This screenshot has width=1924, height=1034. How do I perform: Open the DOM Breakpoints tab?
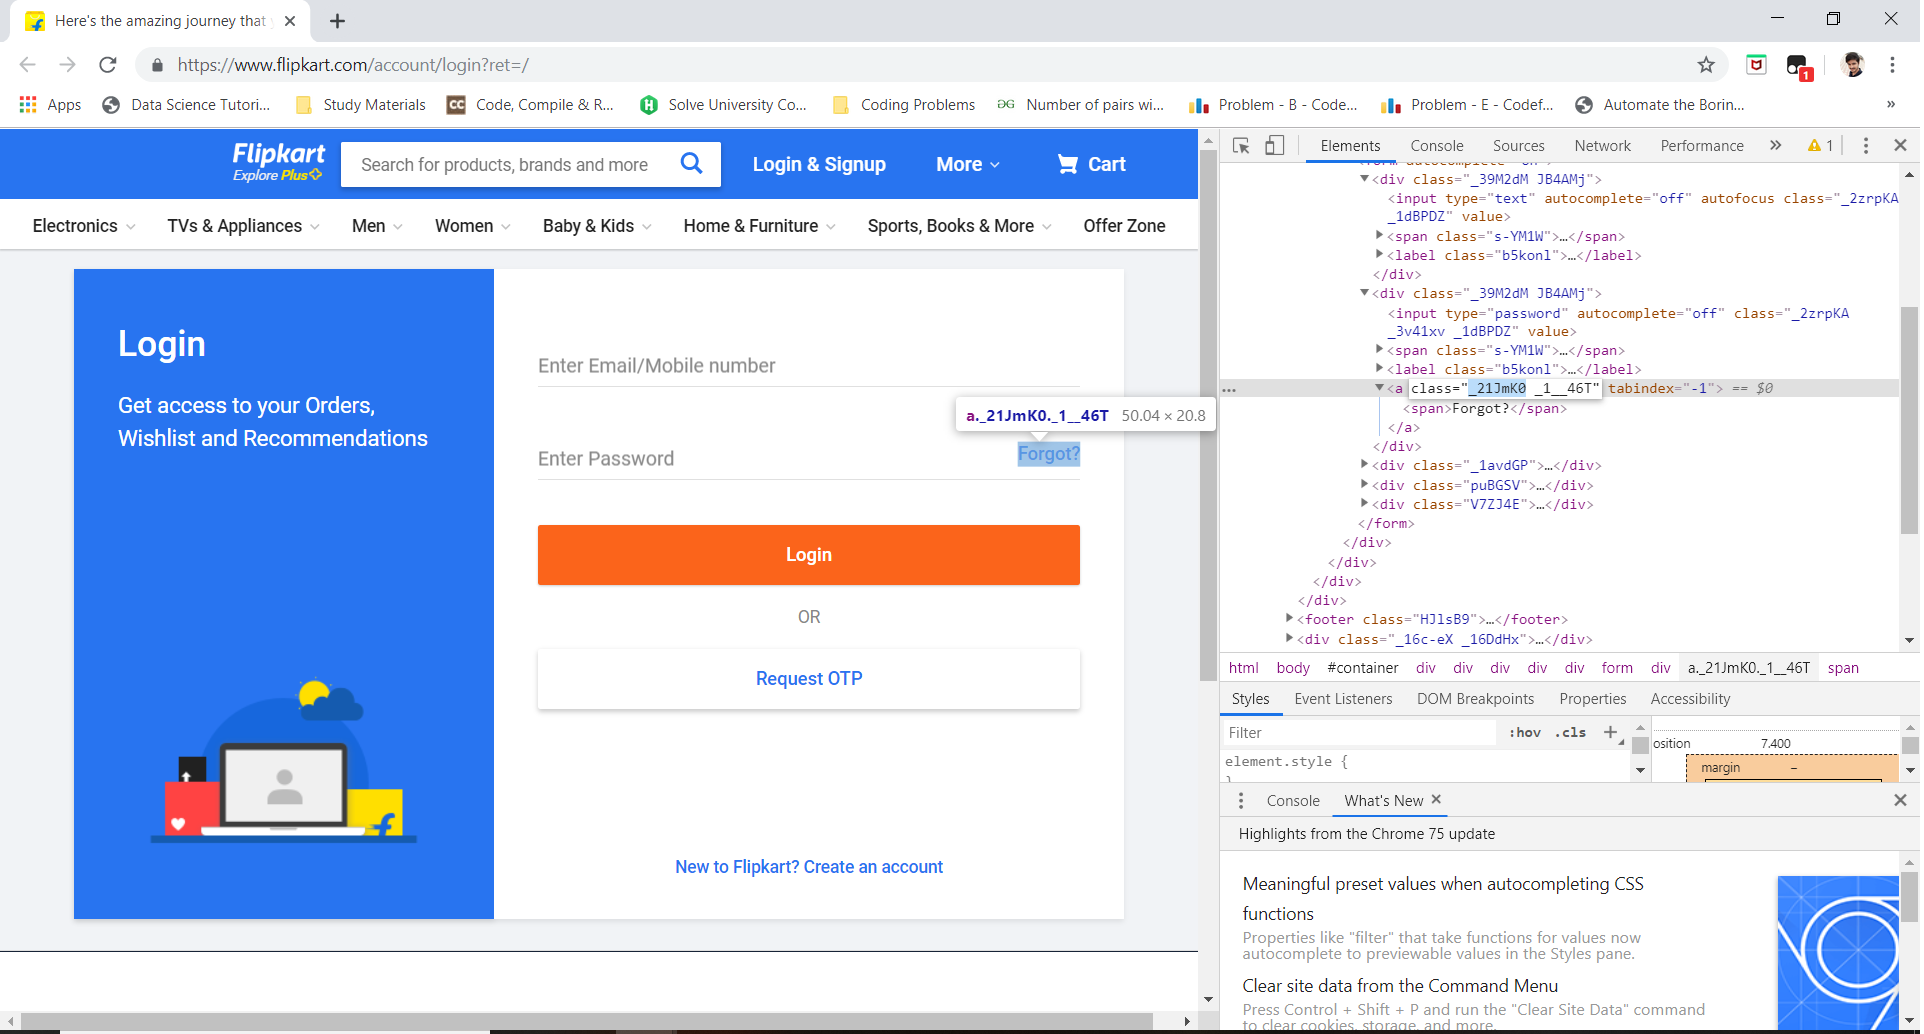[1475, 699]
